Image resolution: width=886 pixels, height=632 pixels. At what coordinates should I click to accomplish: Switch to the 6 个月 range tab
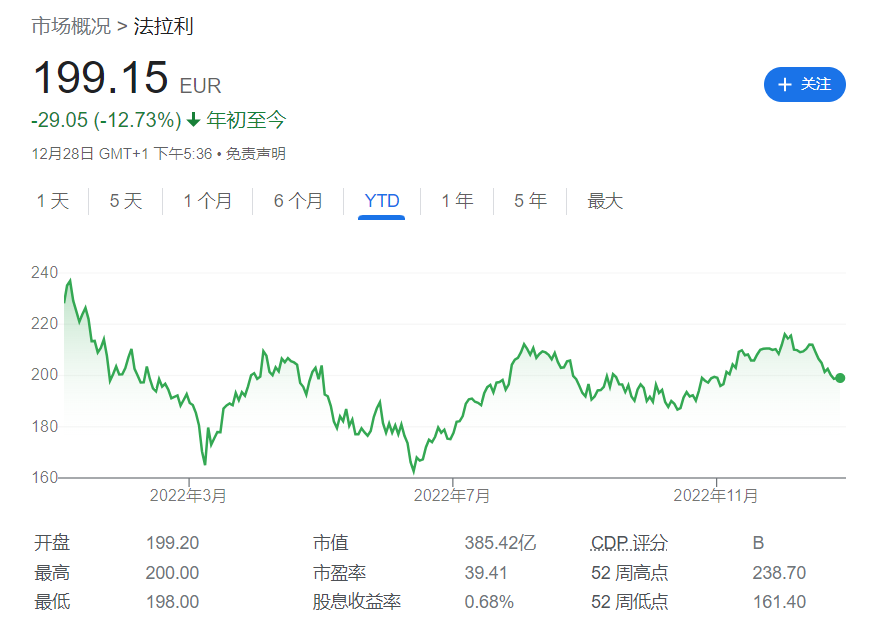[298, 201]
